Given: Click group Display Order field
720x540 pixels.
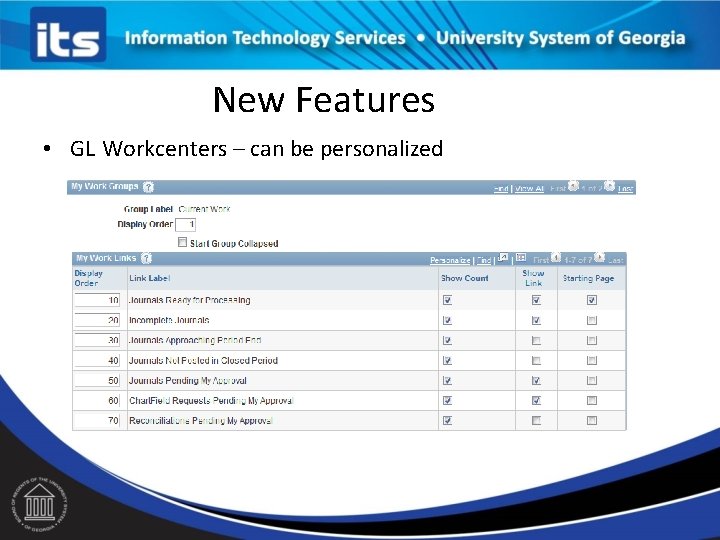Looking at the screenshot, I should [186, 225].
